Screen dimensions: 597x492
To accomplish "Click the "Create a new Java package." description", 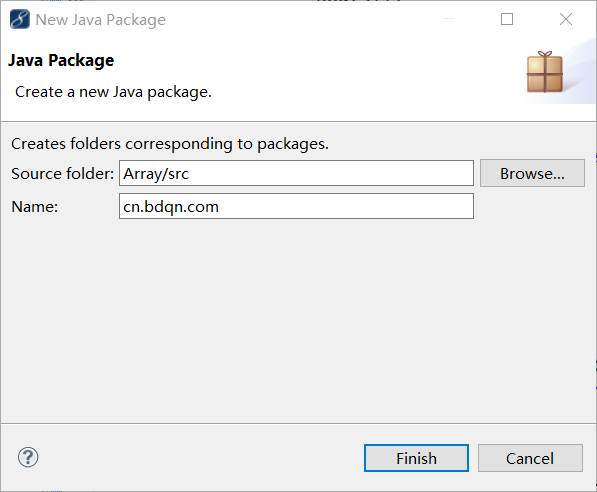I will [x=113, y=92].
